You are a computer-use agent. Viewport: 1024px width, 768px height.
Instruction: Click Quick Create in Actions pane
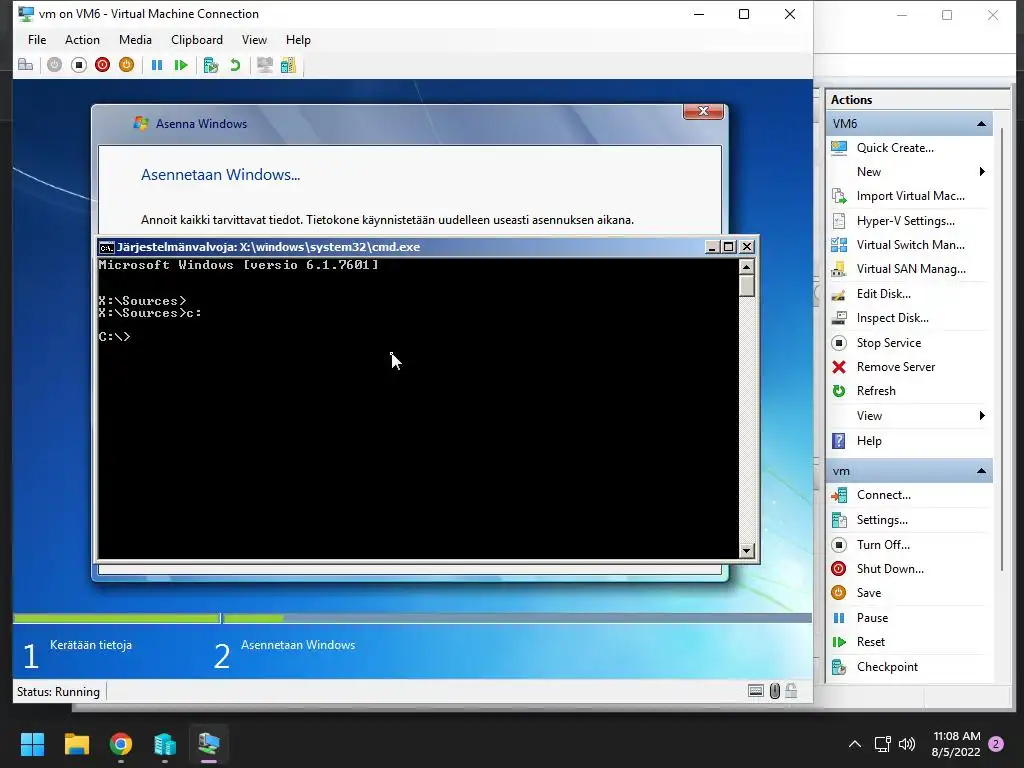click(895, 148)
